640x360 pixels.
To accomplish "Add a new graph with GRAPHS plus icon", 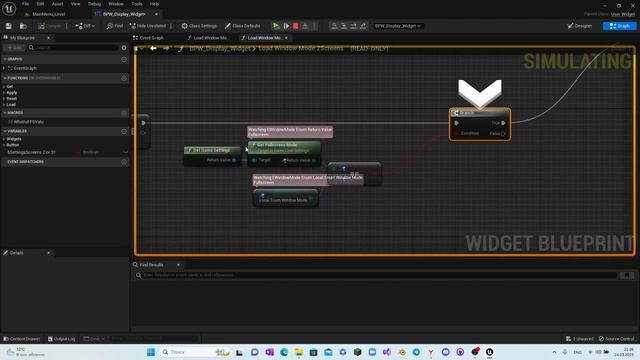I will coord(124,60).
